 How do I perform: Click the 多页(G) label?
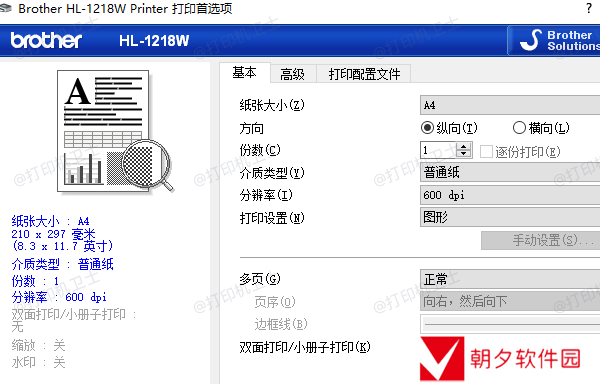tap(260, 279)
